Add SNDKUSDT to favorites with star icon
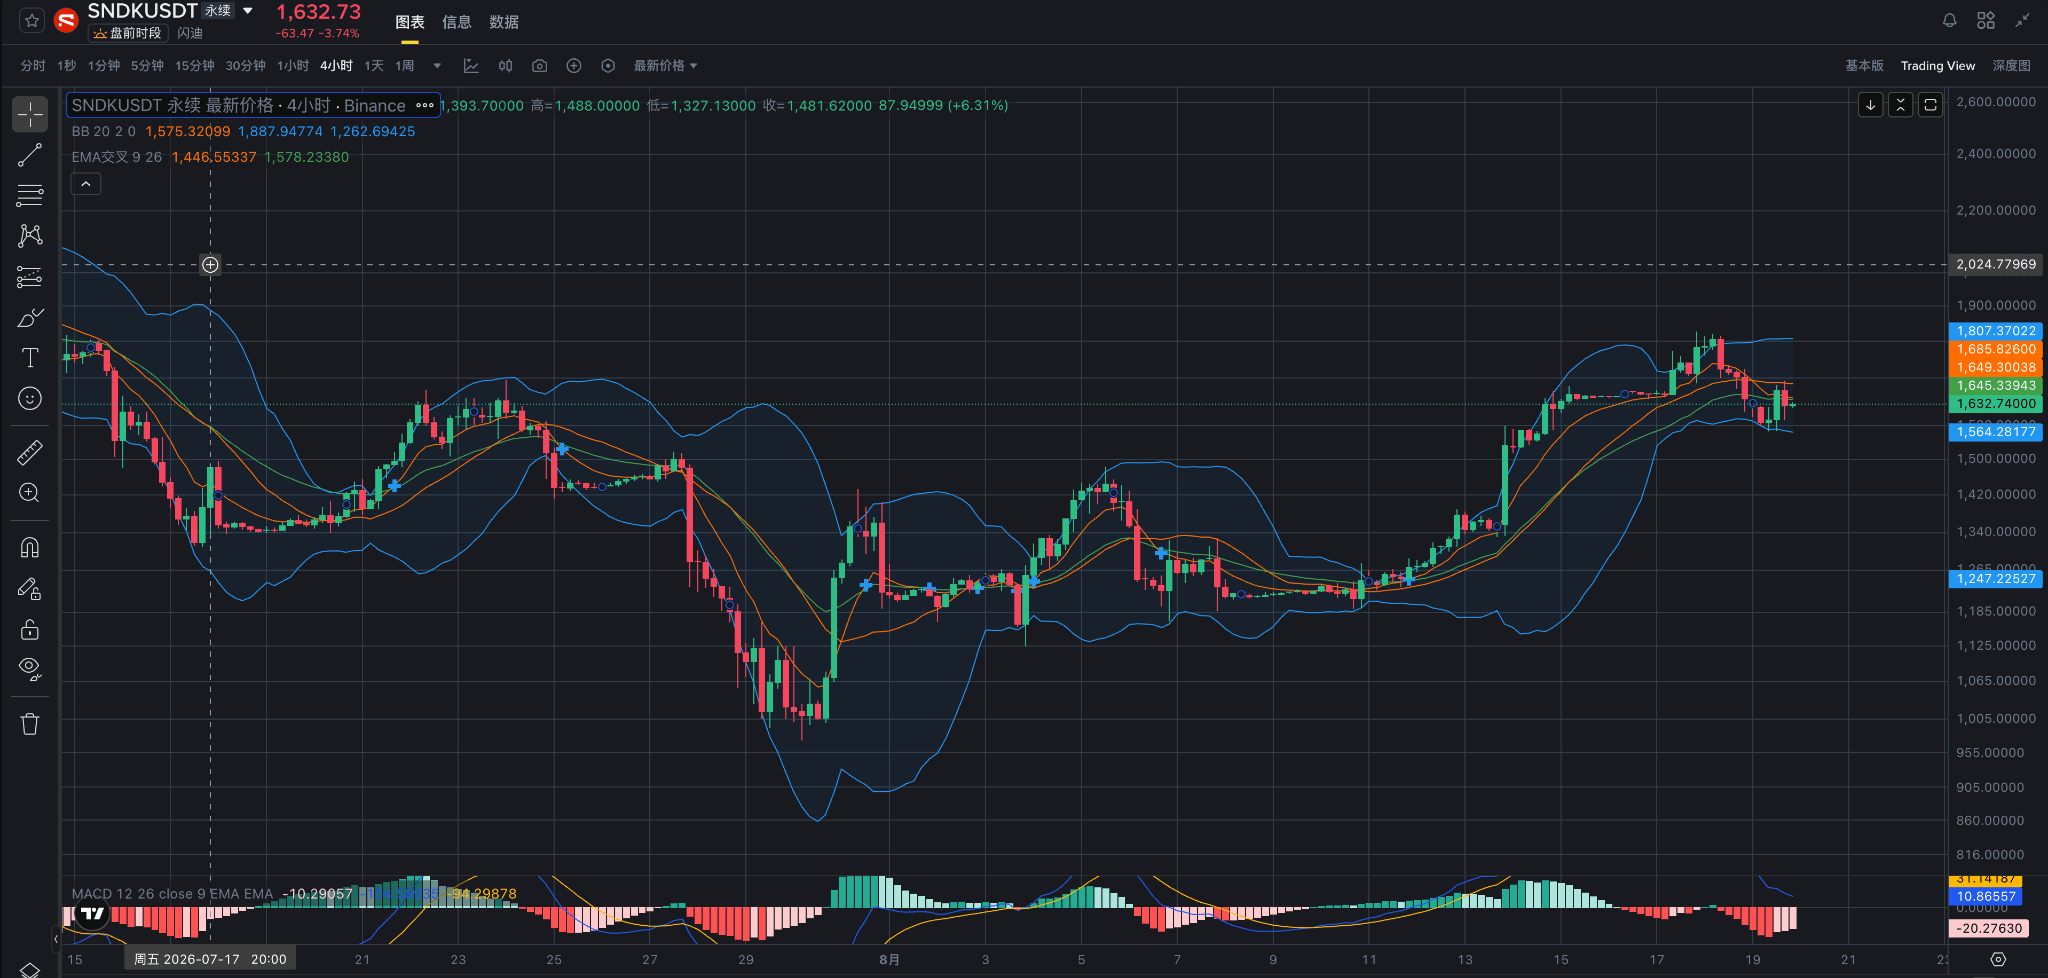This screenshot has height=978, width=2048. (32, 20)
